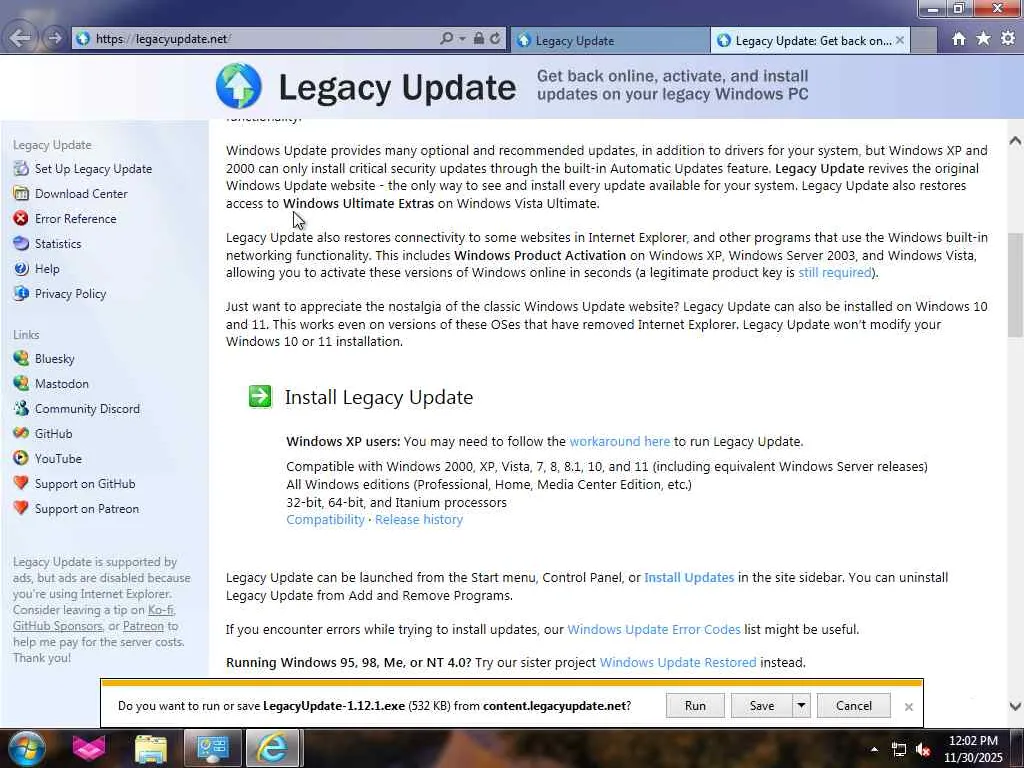Switch to the first Legacy Update tab

coord(609,40)
